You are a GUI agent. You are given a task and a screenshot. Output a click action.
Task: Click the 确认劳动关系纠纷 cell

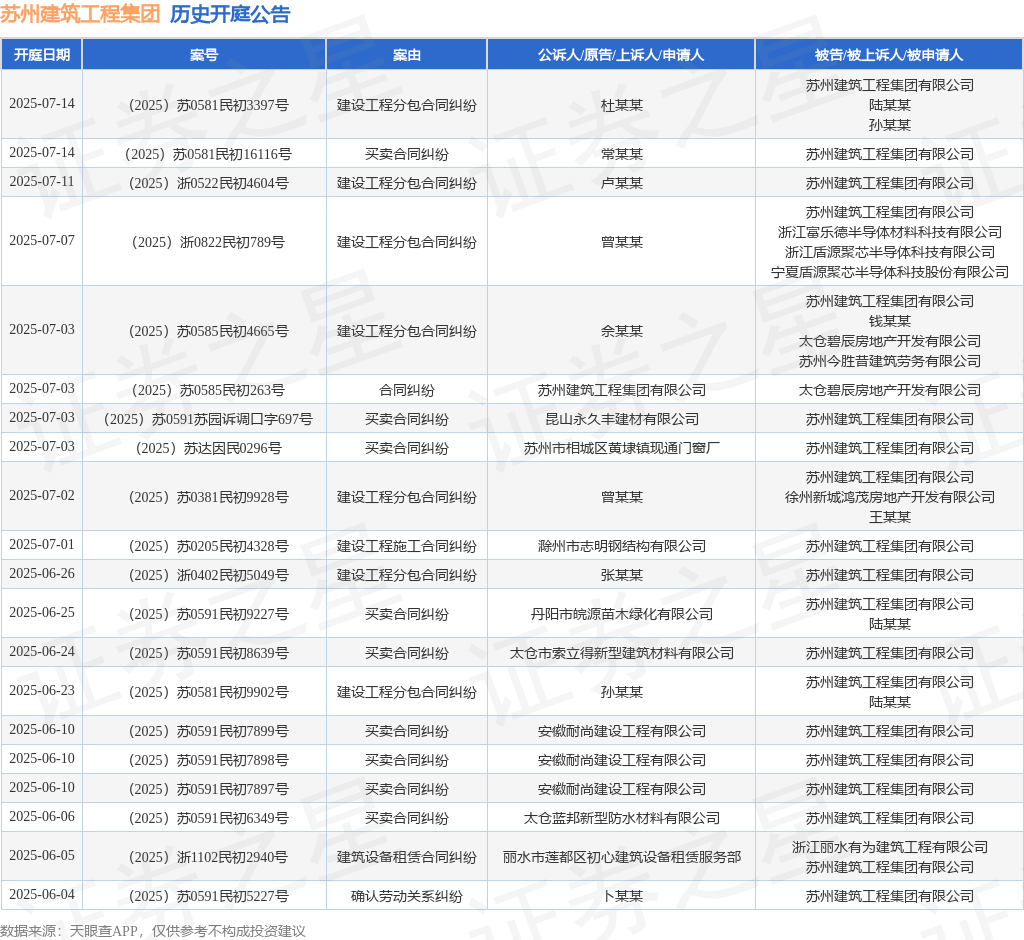pyautogui.click(x=406, y=896)
